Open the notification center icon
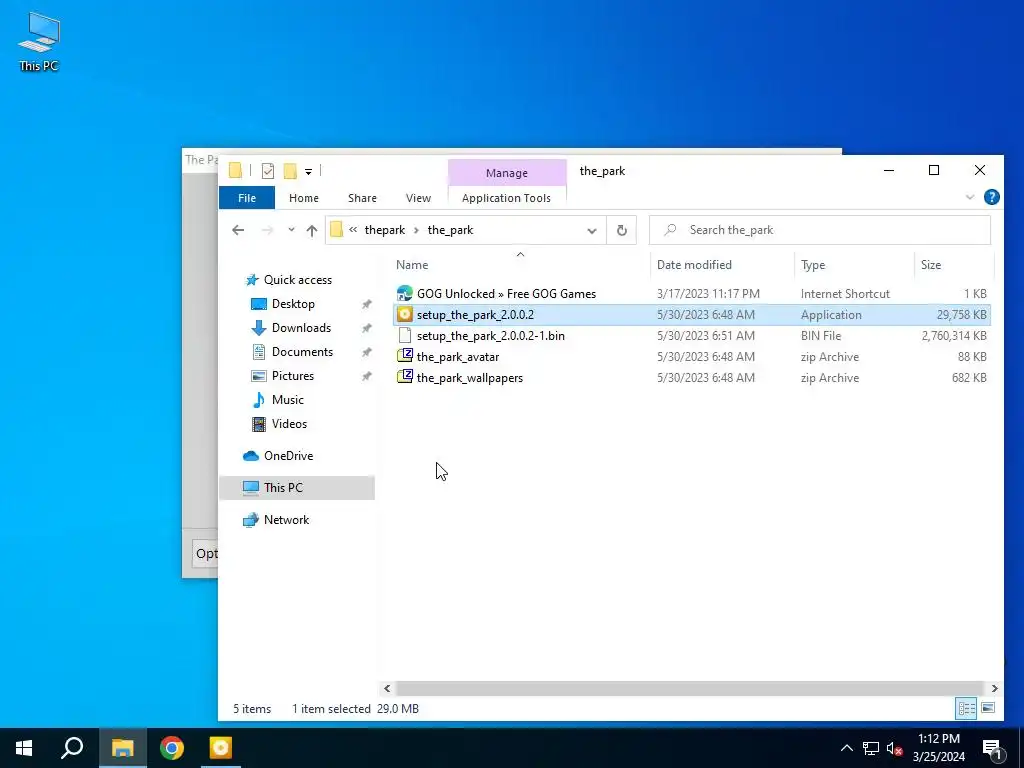This screenshot has width=1024, height=768. point(993,748)
